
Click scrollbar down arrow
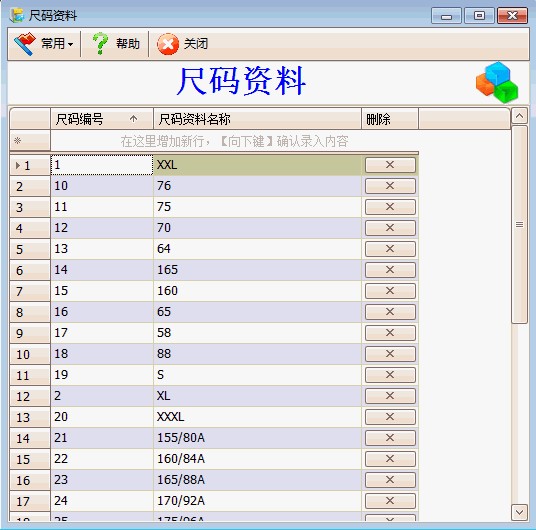519,513
